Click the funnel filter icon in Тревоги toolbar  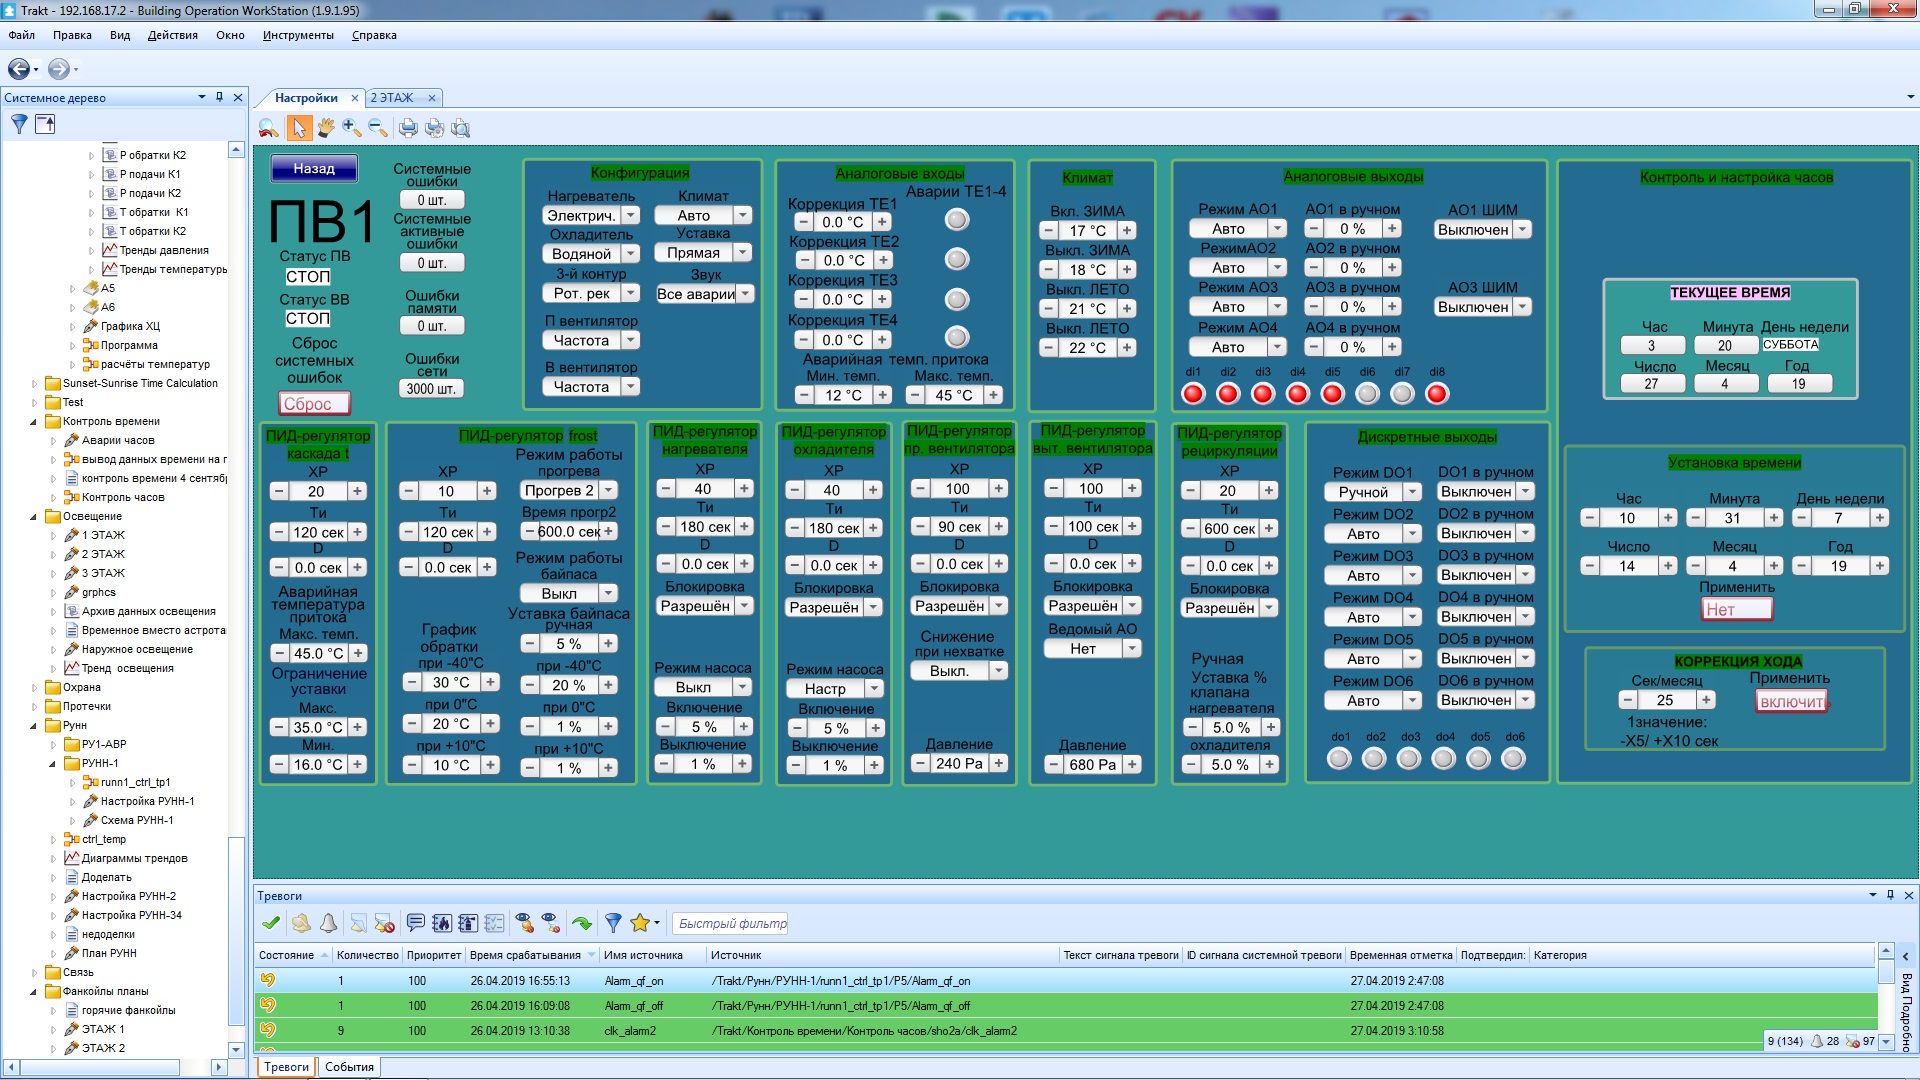(x=613, y=923)
